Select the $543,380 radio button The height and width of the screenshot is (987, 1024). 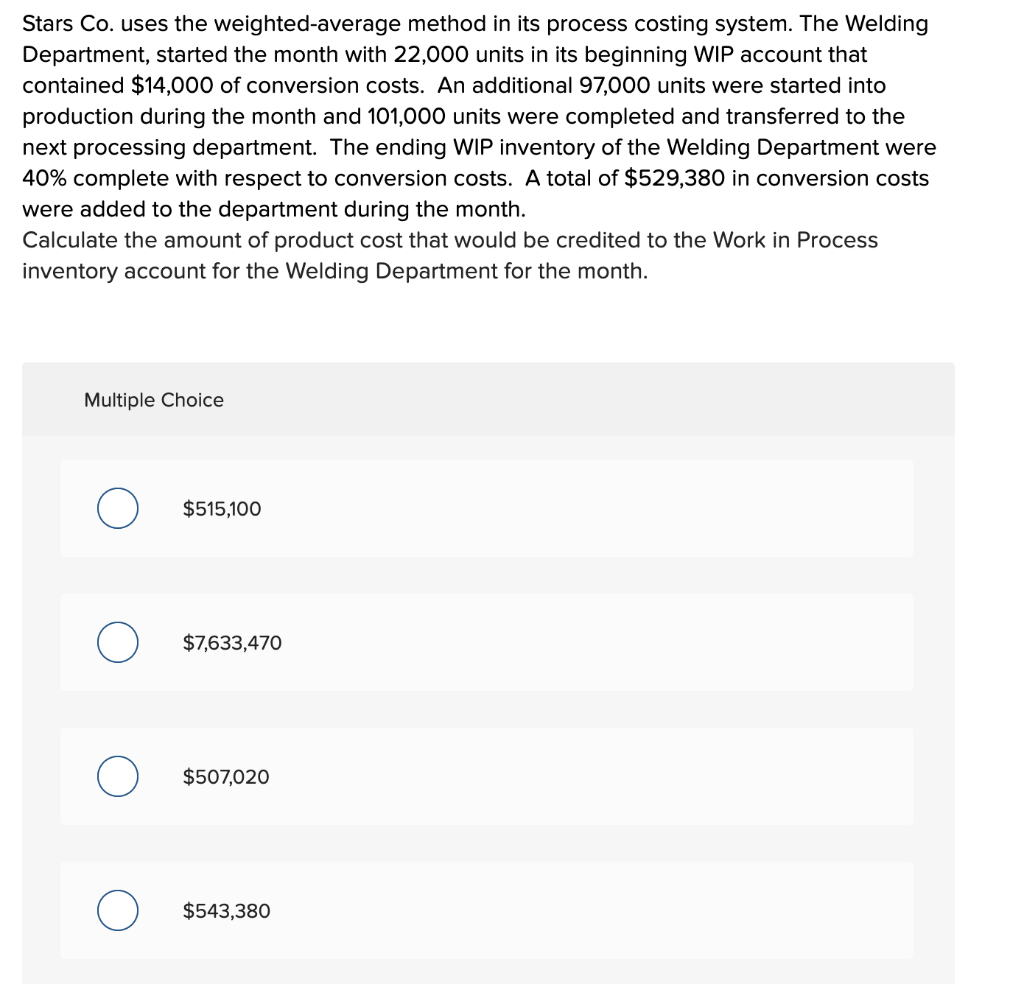click(x=117, y=911)
